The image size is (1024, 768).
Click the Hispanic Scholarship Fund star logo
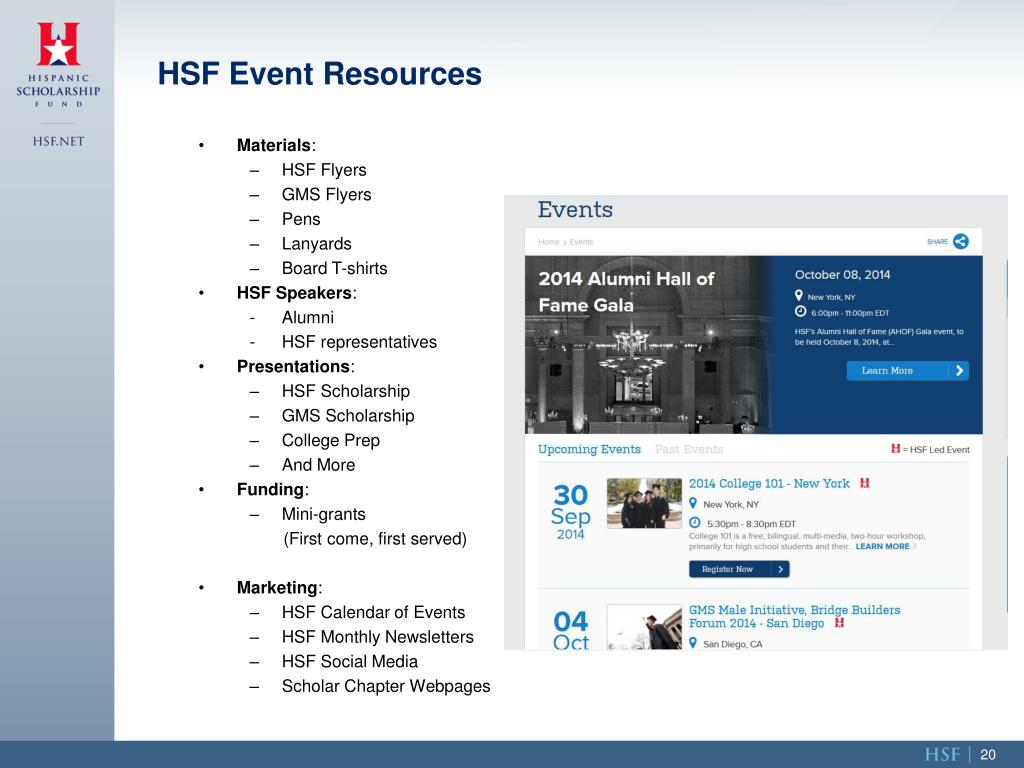click(x=58, y=44)
